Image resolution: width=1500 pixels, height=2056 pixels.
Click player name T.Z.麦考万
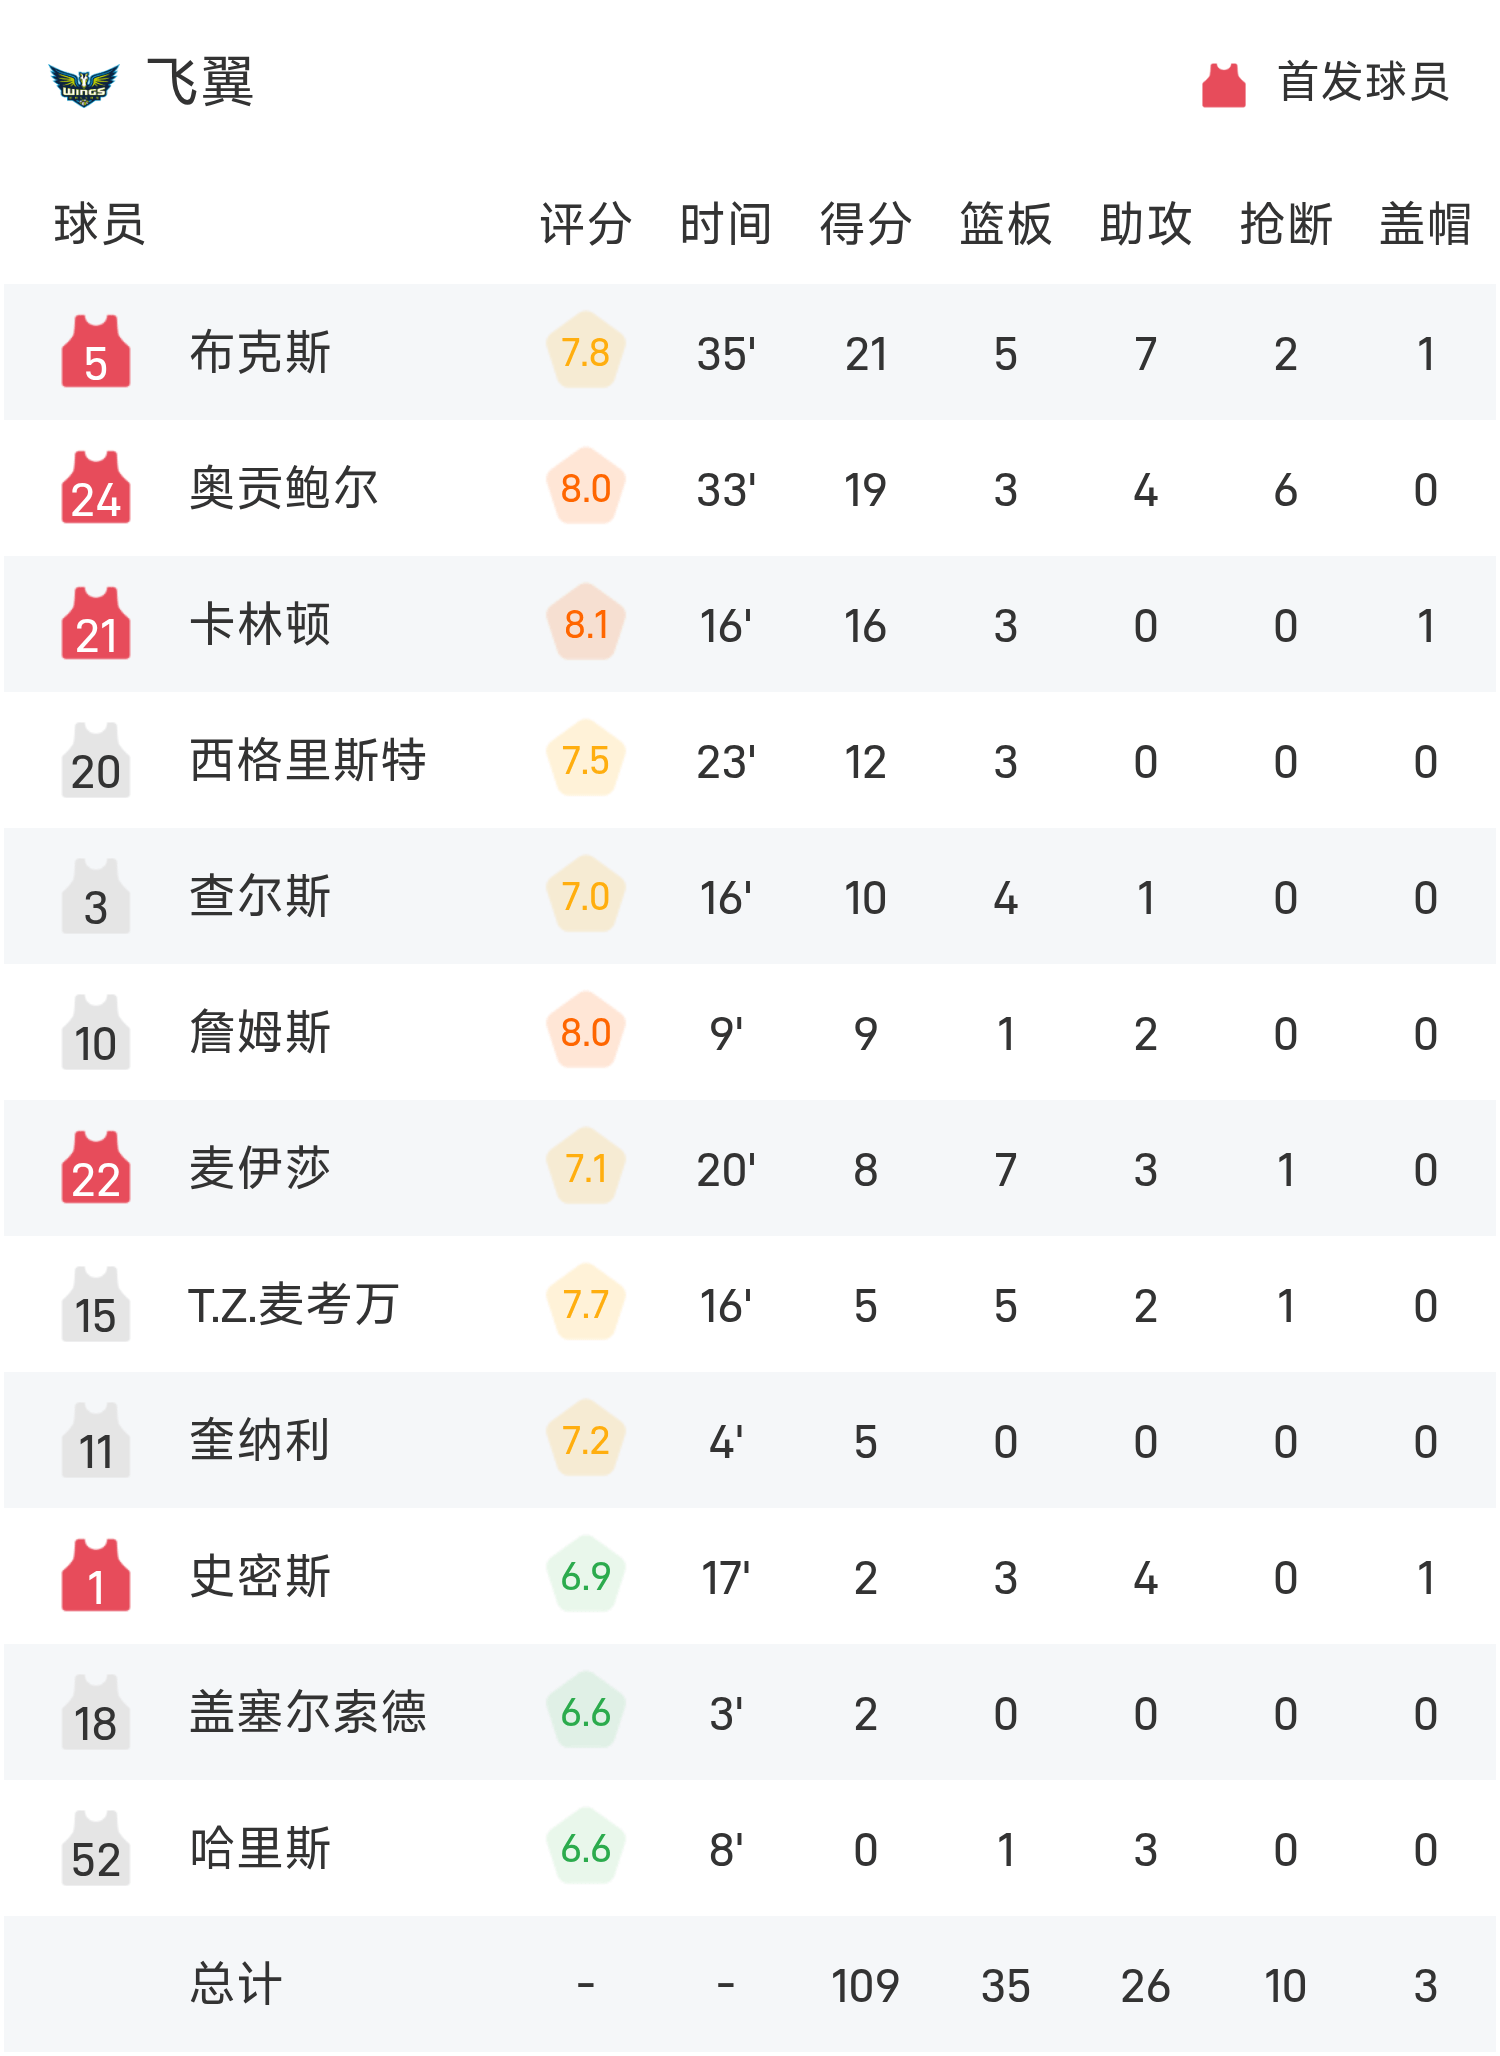[x=293, y=1304]
